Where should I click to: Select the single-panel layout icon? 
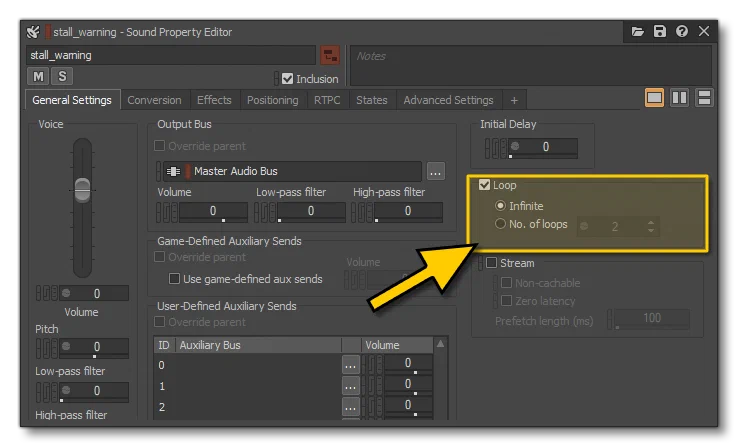pos(654,98)
